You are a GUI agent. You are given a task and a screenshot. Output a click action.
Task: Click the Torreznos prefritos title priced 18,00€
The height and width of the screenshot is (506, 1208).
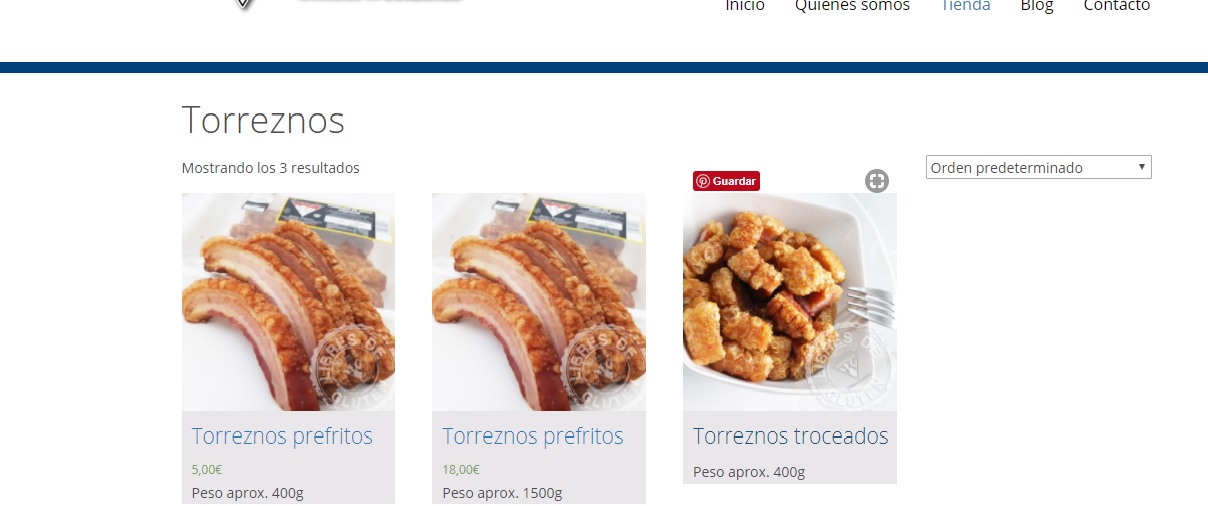pos(533,437)
